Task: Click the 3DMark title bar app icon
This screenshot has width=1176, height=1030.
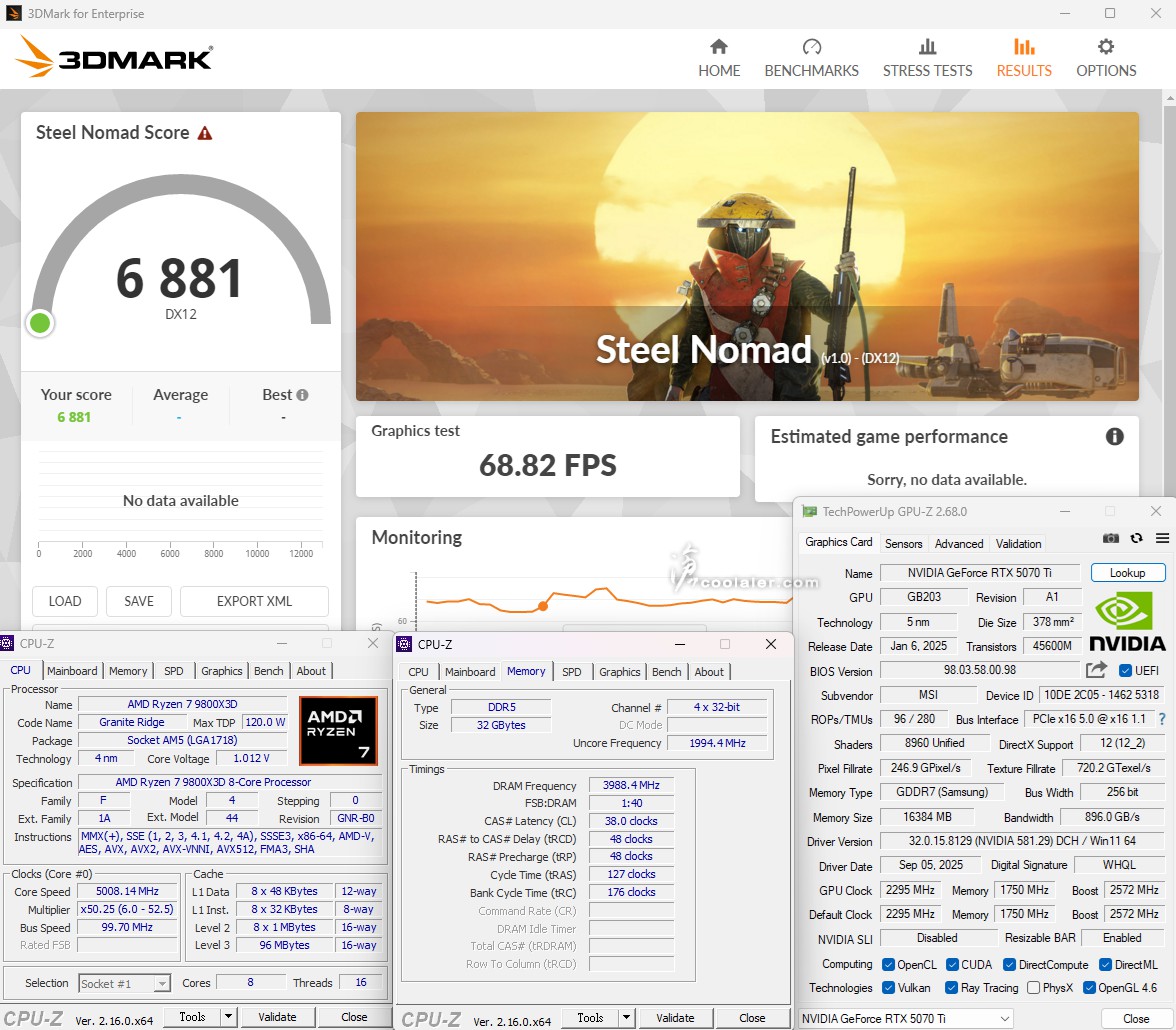Action: point(14,14)
